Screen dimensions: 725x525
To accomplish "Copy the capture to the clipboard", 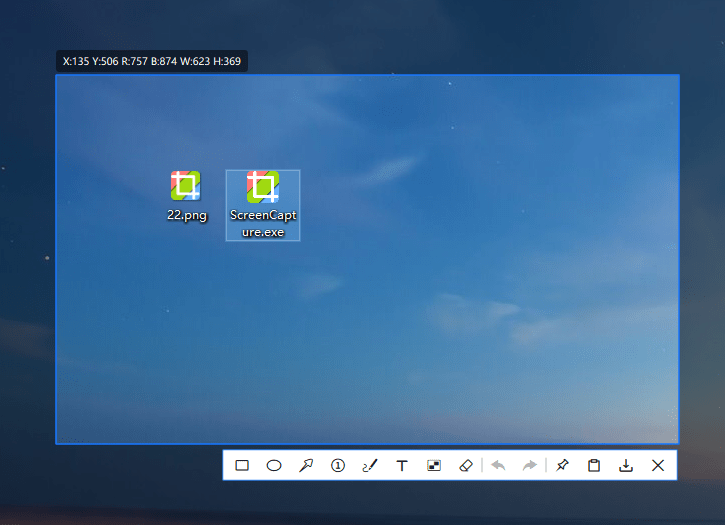I will click(x=594, y=465).
